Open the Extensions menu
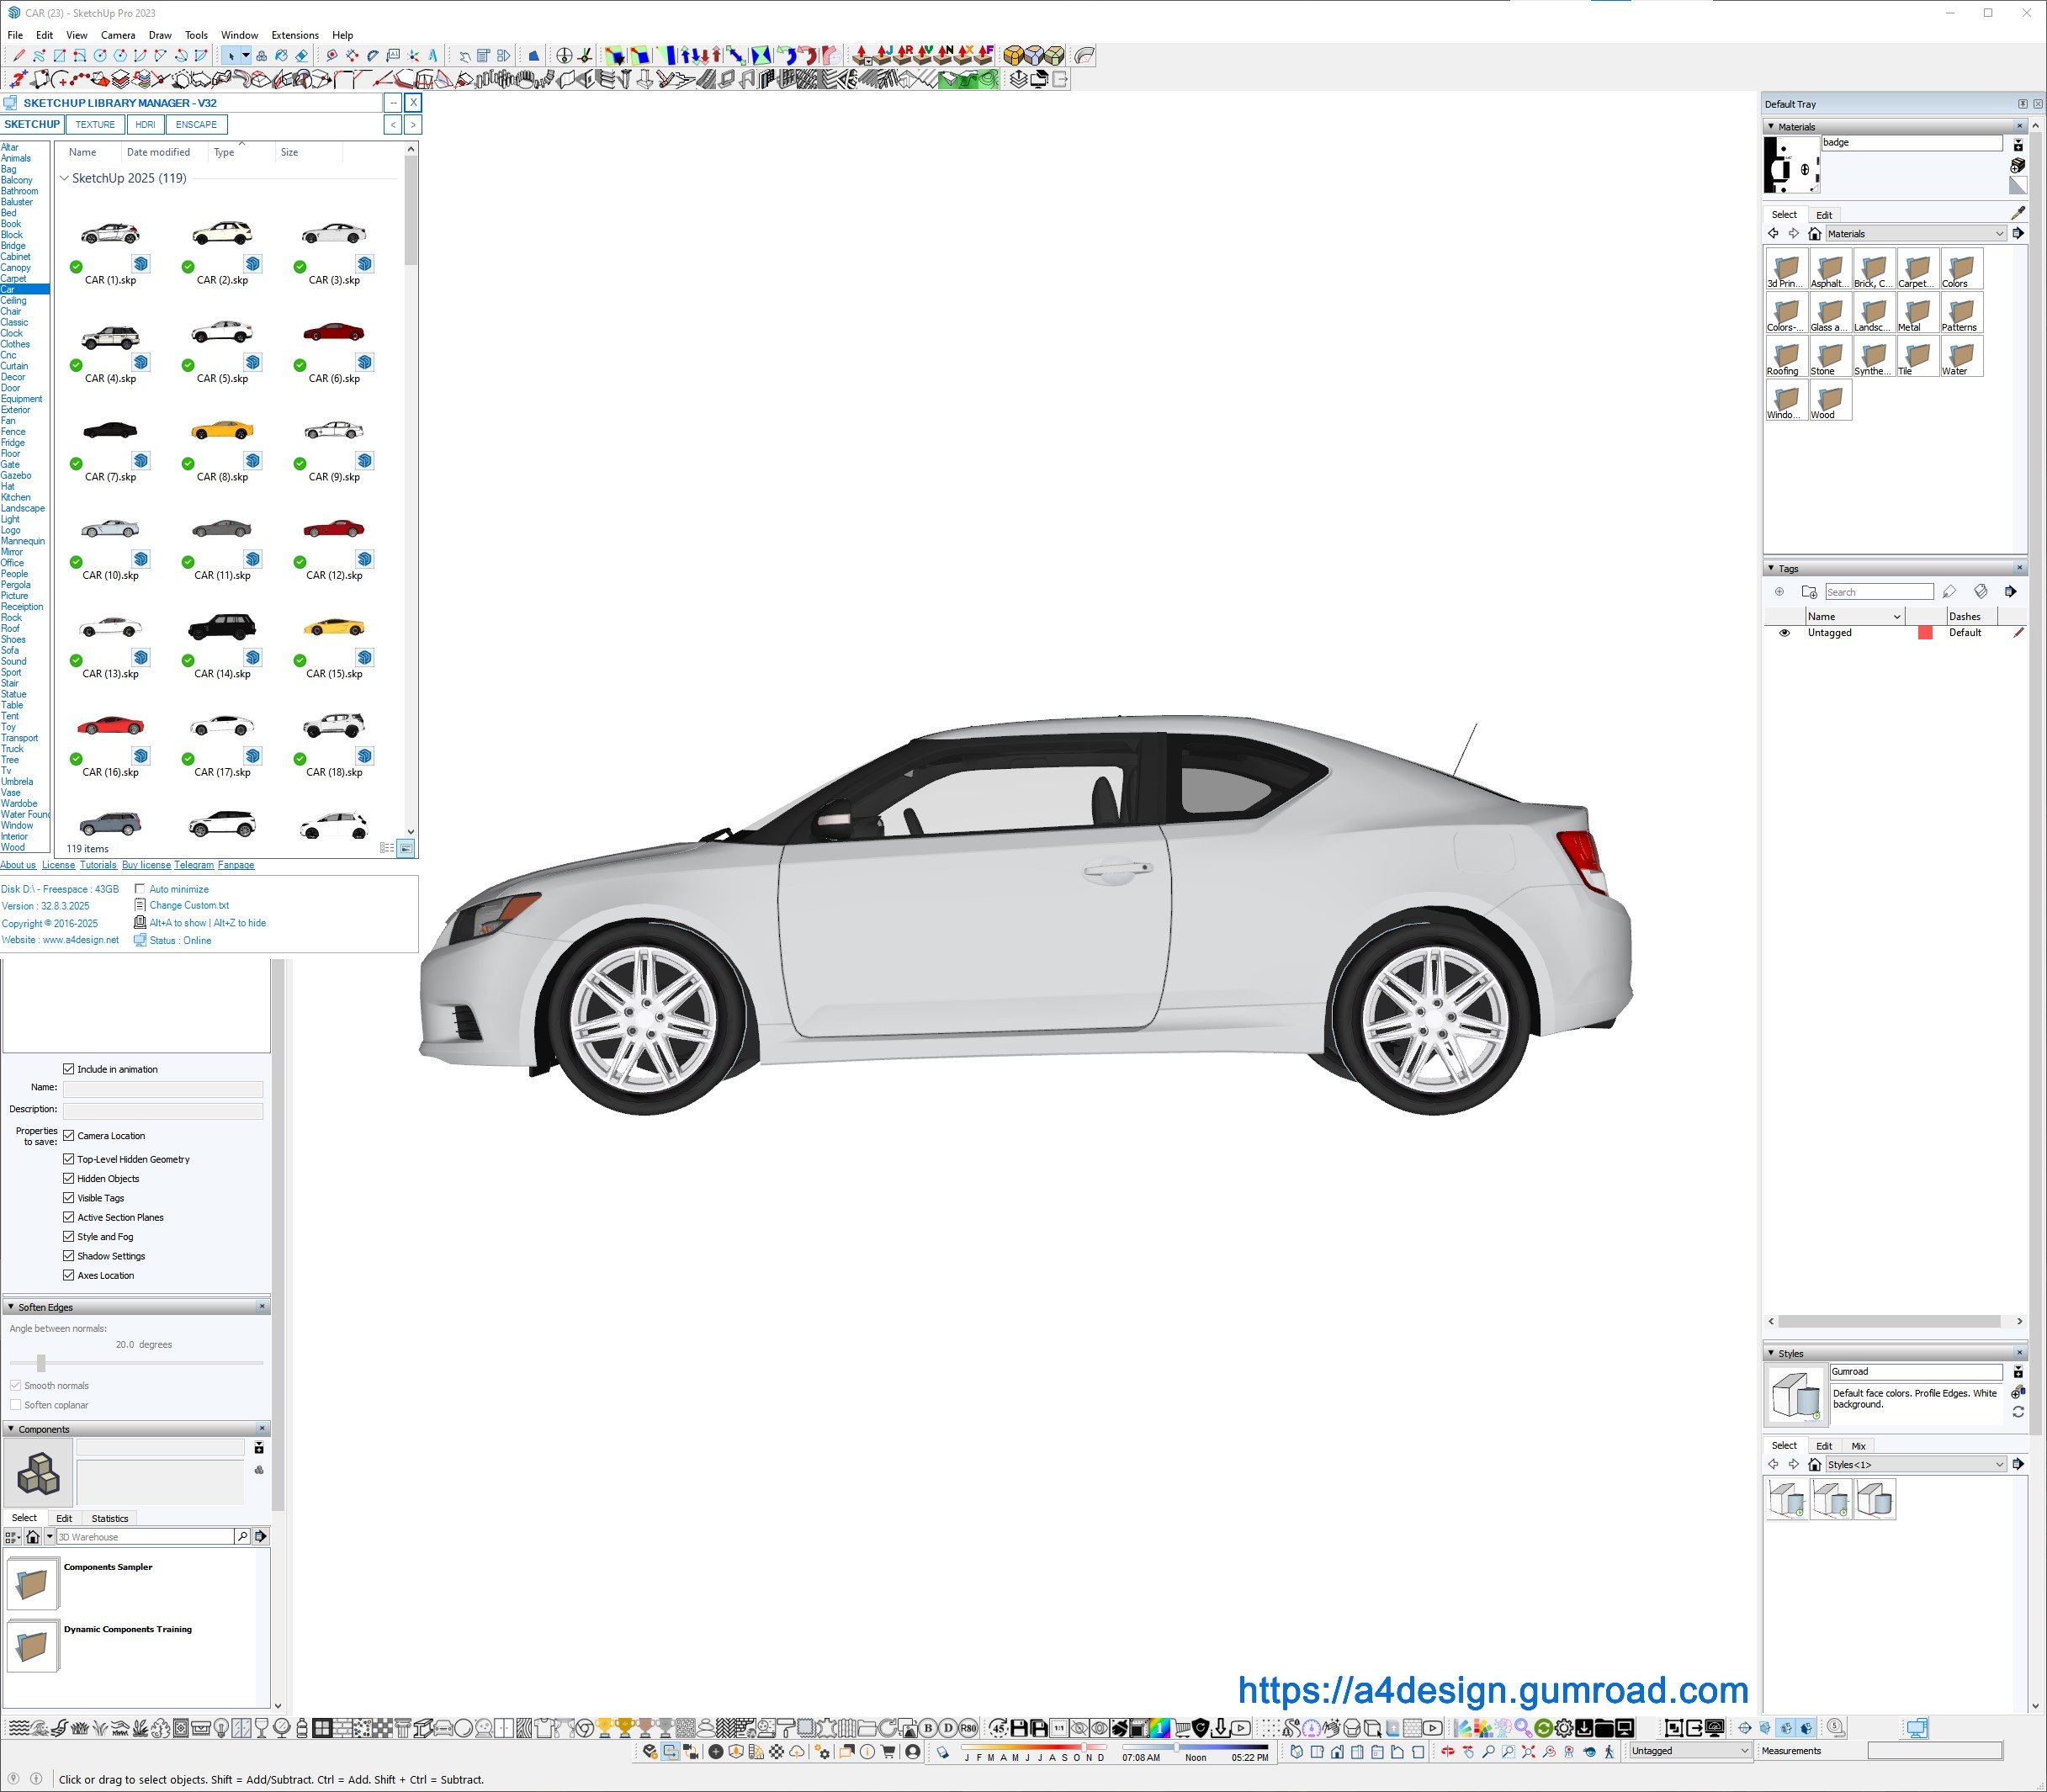Screen dimensions: 2047x1792 click(x=294, y=35)
